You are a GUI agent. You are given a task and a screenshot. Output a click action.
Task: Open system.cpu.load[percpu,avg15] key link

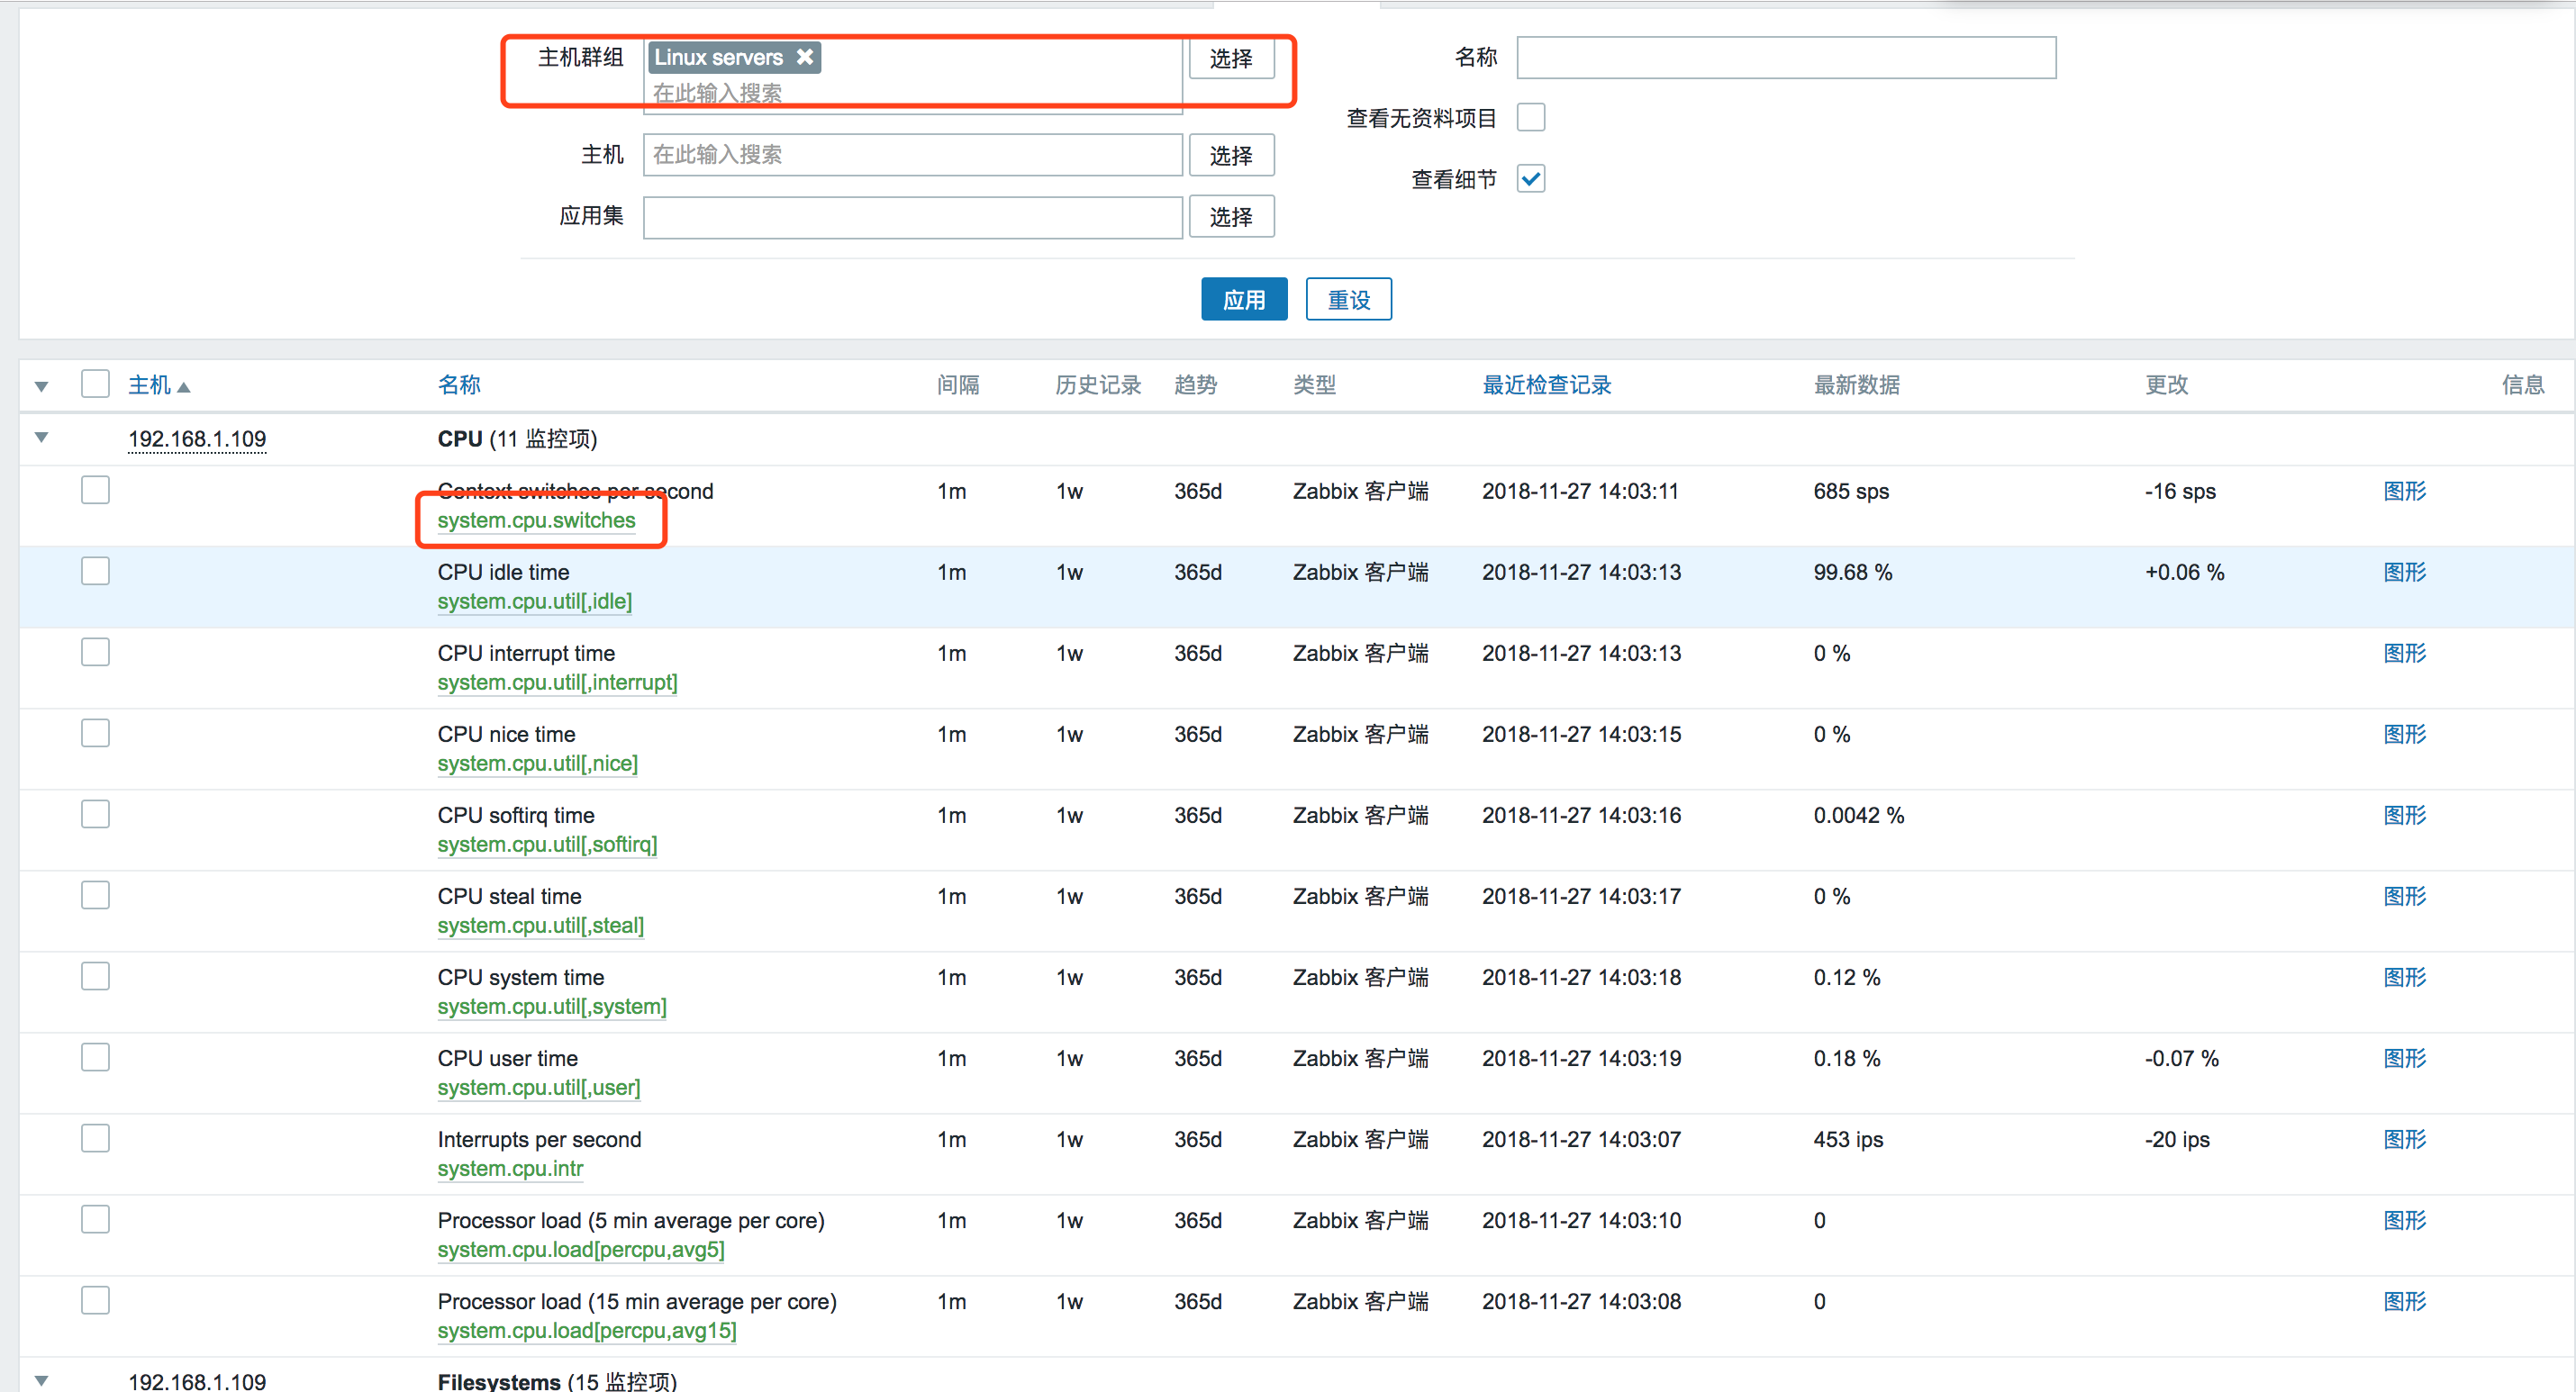pos(587,1330)
